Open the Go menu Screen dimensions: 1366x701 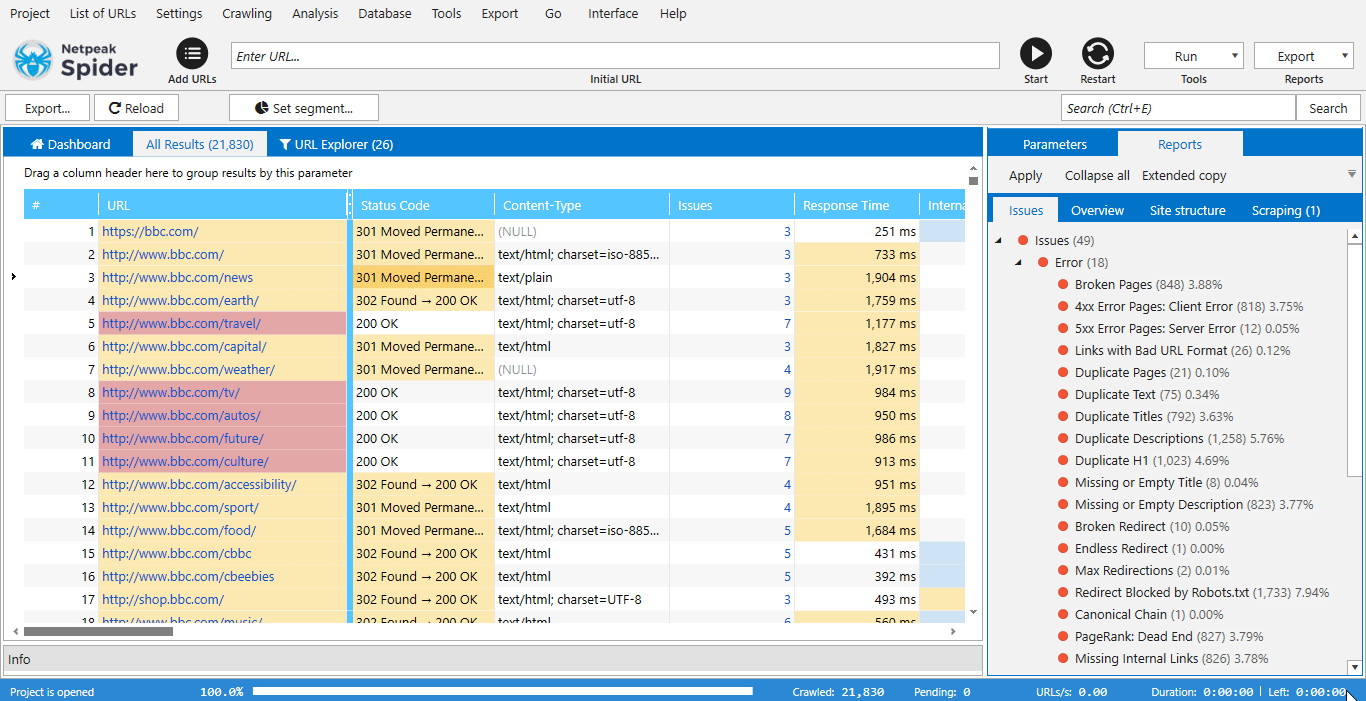click(553, 13)
